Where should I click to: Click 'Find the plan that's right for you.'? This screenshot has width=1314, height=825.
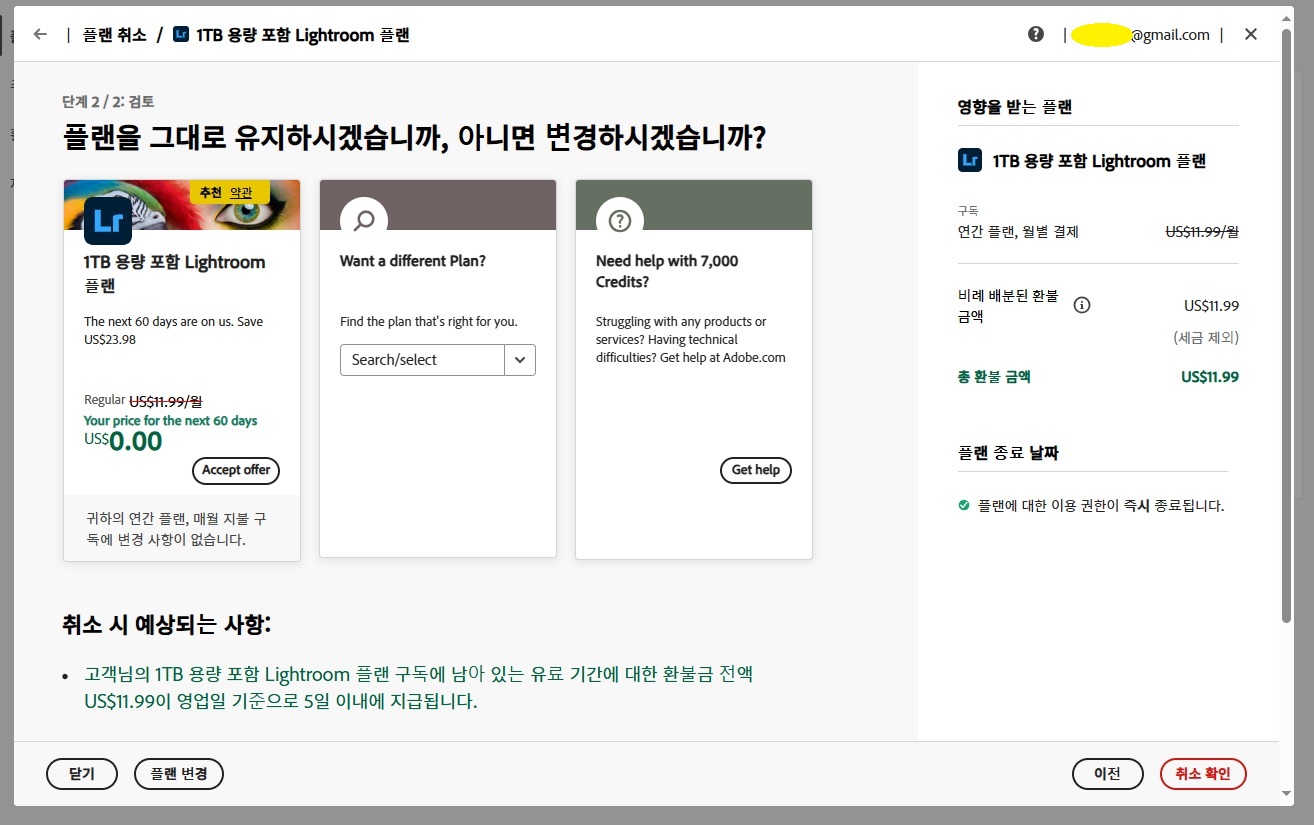coord(429,321)
